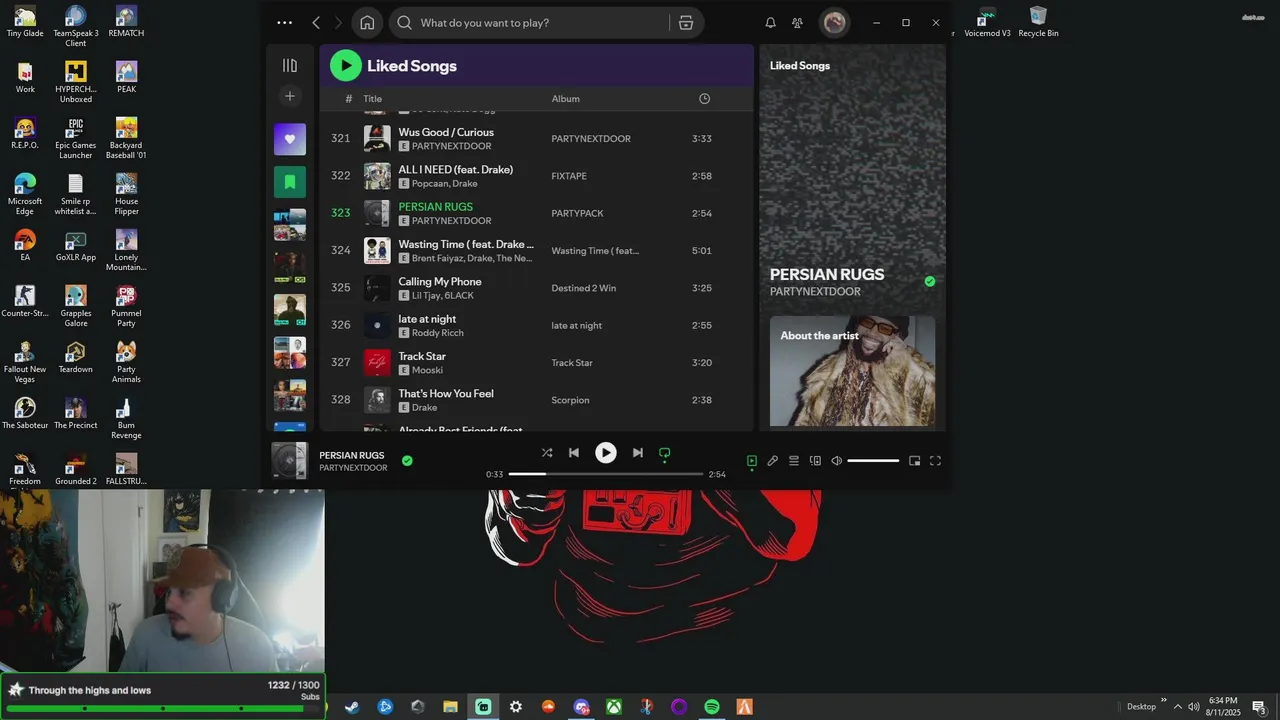The height and width of the screenshot is (720, 1280).
Task: Click the Wasting Time album cover thumbnail
Action: coord(377,251)
